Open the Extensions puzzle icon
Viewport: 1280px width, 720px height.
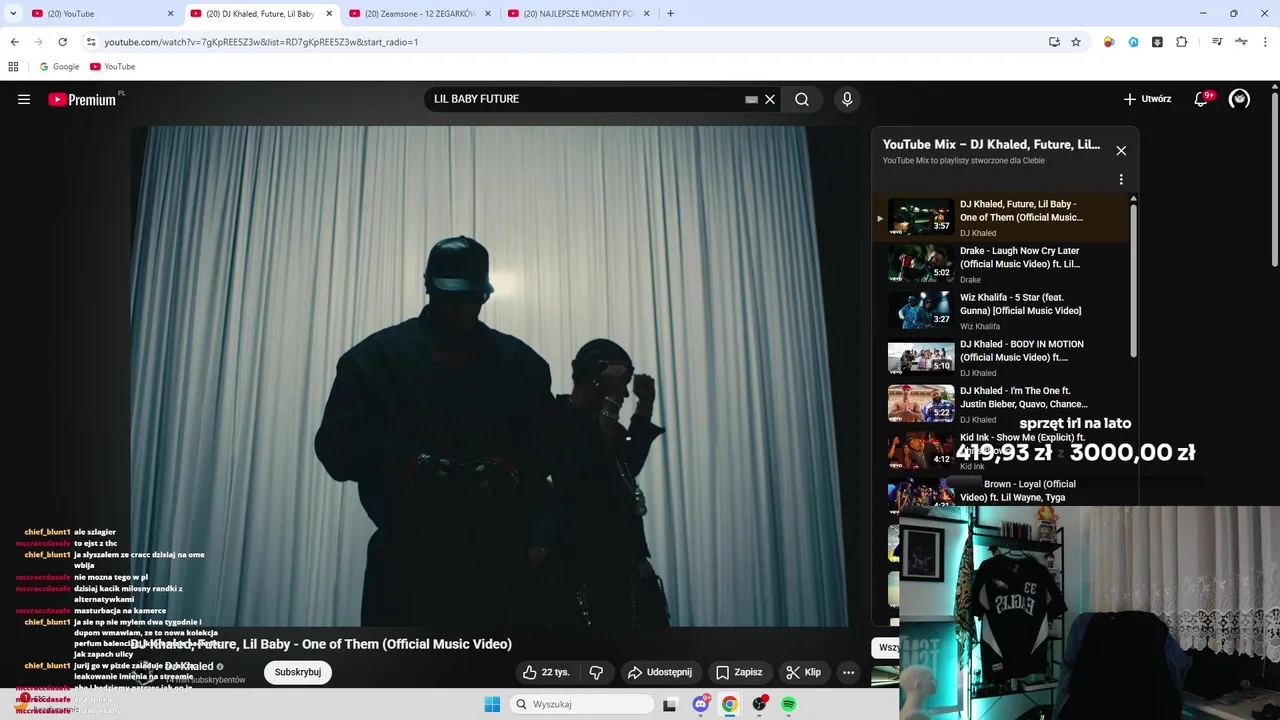click(x=1181, y=42)
